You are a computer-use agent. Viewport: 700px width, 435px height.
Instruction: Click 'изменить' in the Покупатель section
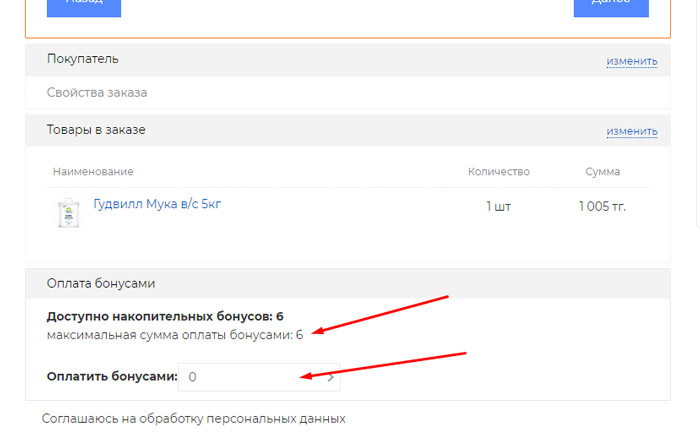[631, 61]
